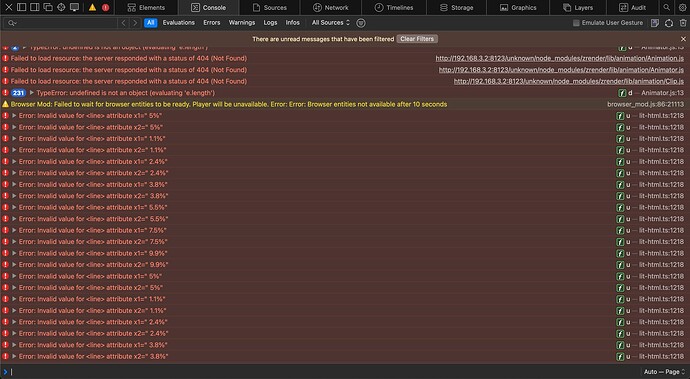Screen dimensions: 690x379
Task: Expand error x2=" 9.9%" entry
Action: click(14, 265)
